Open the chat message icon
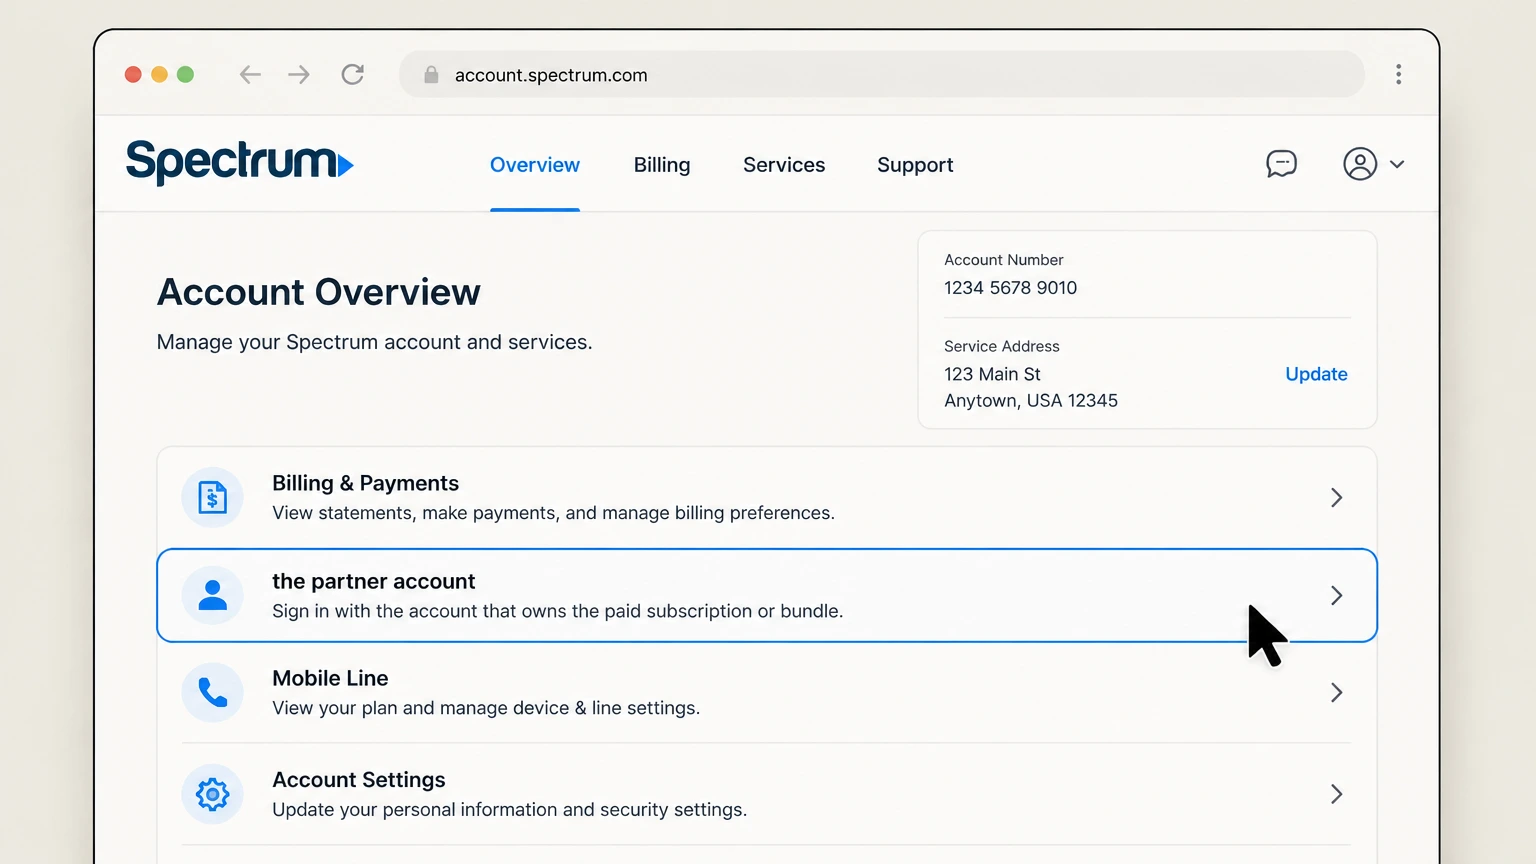 1281,164
